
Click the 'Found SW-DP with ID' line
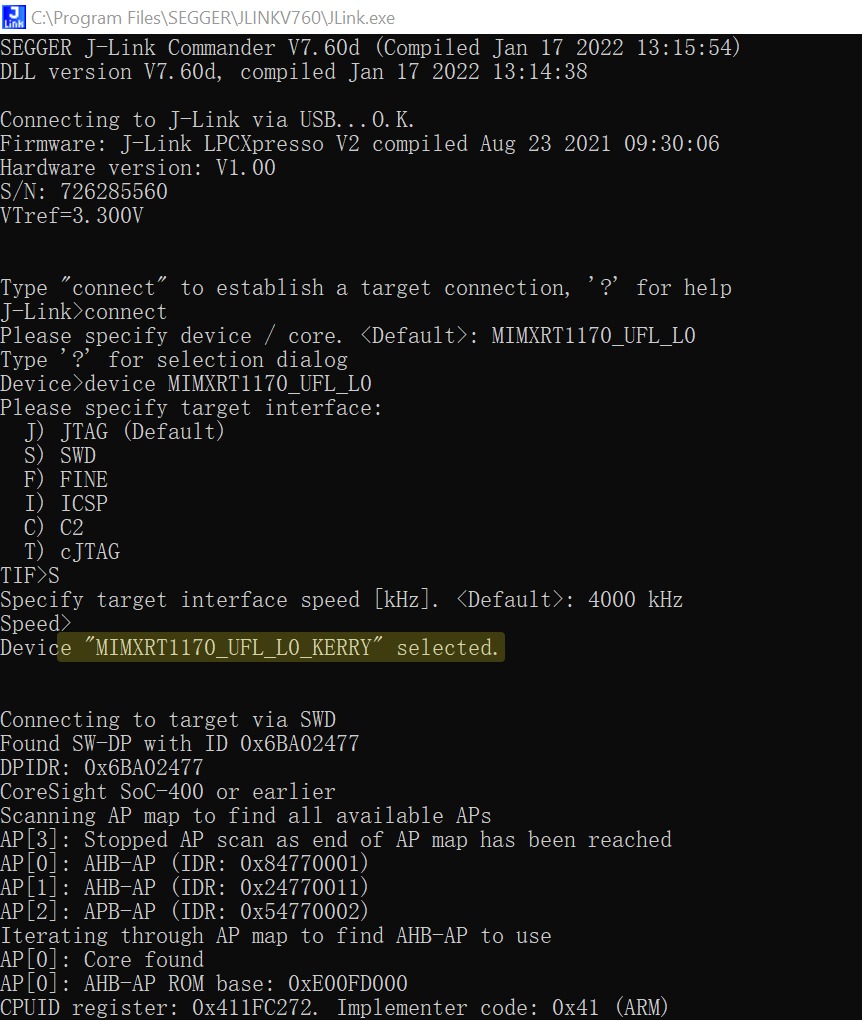tap(180, 744)
